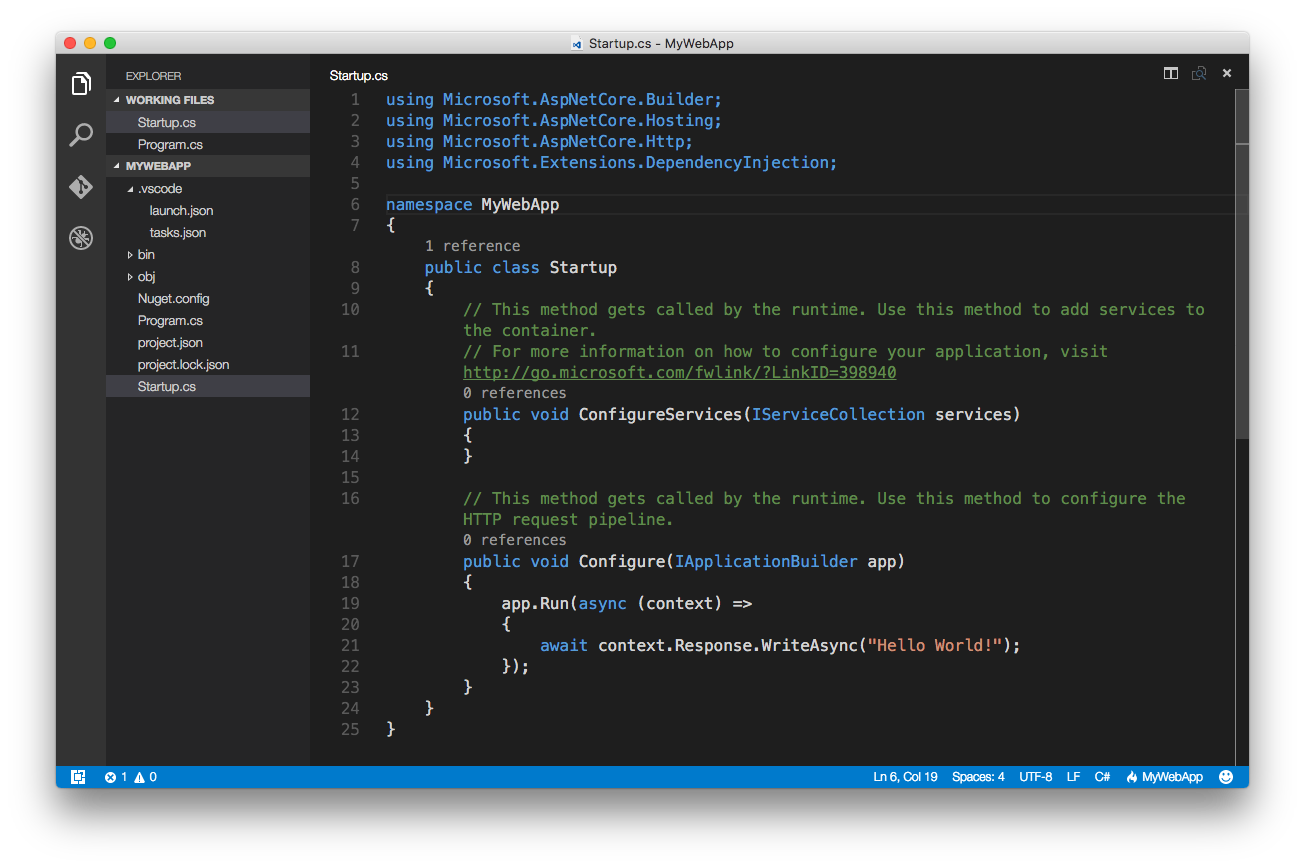
Task: Click the flame MyWebApp project status
Action: (x=1164, y=777)
